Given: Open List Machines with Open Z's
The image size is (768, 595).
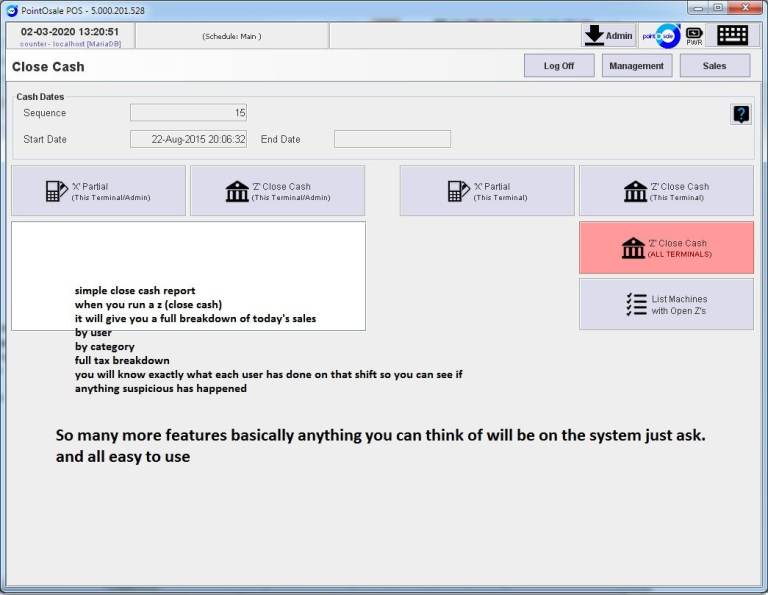Looking at the screenshot, I should [666, 304].
